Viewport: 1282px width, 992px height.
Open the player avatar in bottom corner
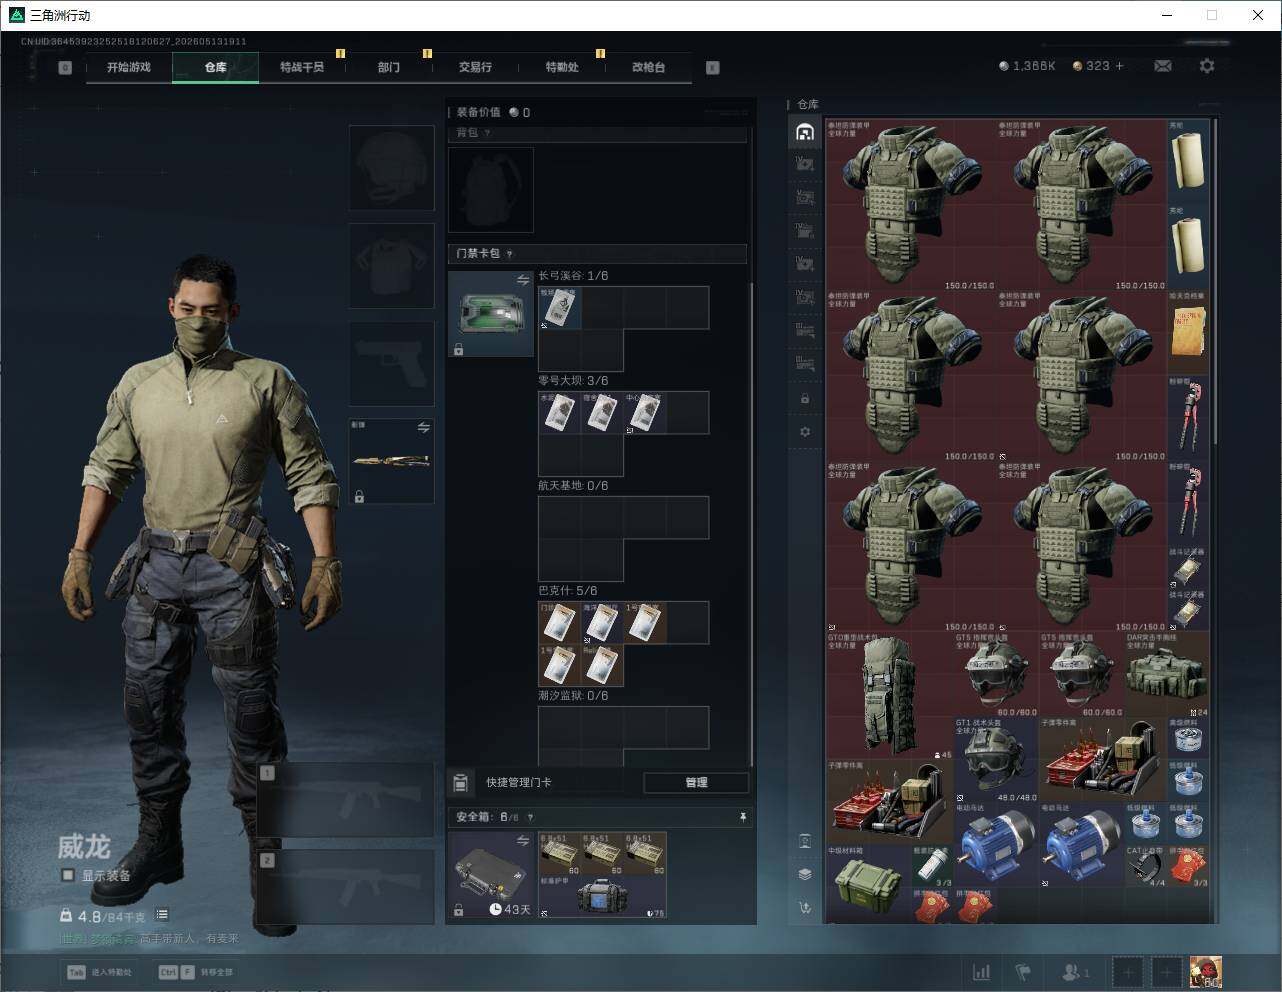click(1205, 971)
